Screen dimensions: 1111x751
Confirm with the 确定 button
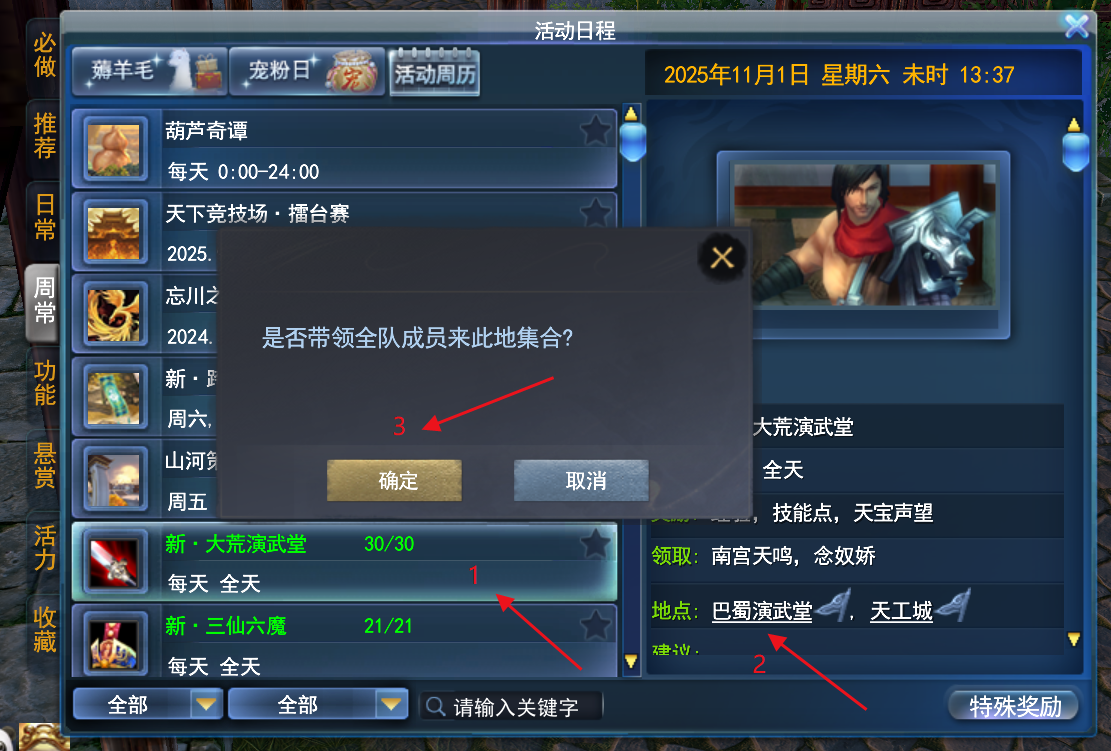coord(394,480)
